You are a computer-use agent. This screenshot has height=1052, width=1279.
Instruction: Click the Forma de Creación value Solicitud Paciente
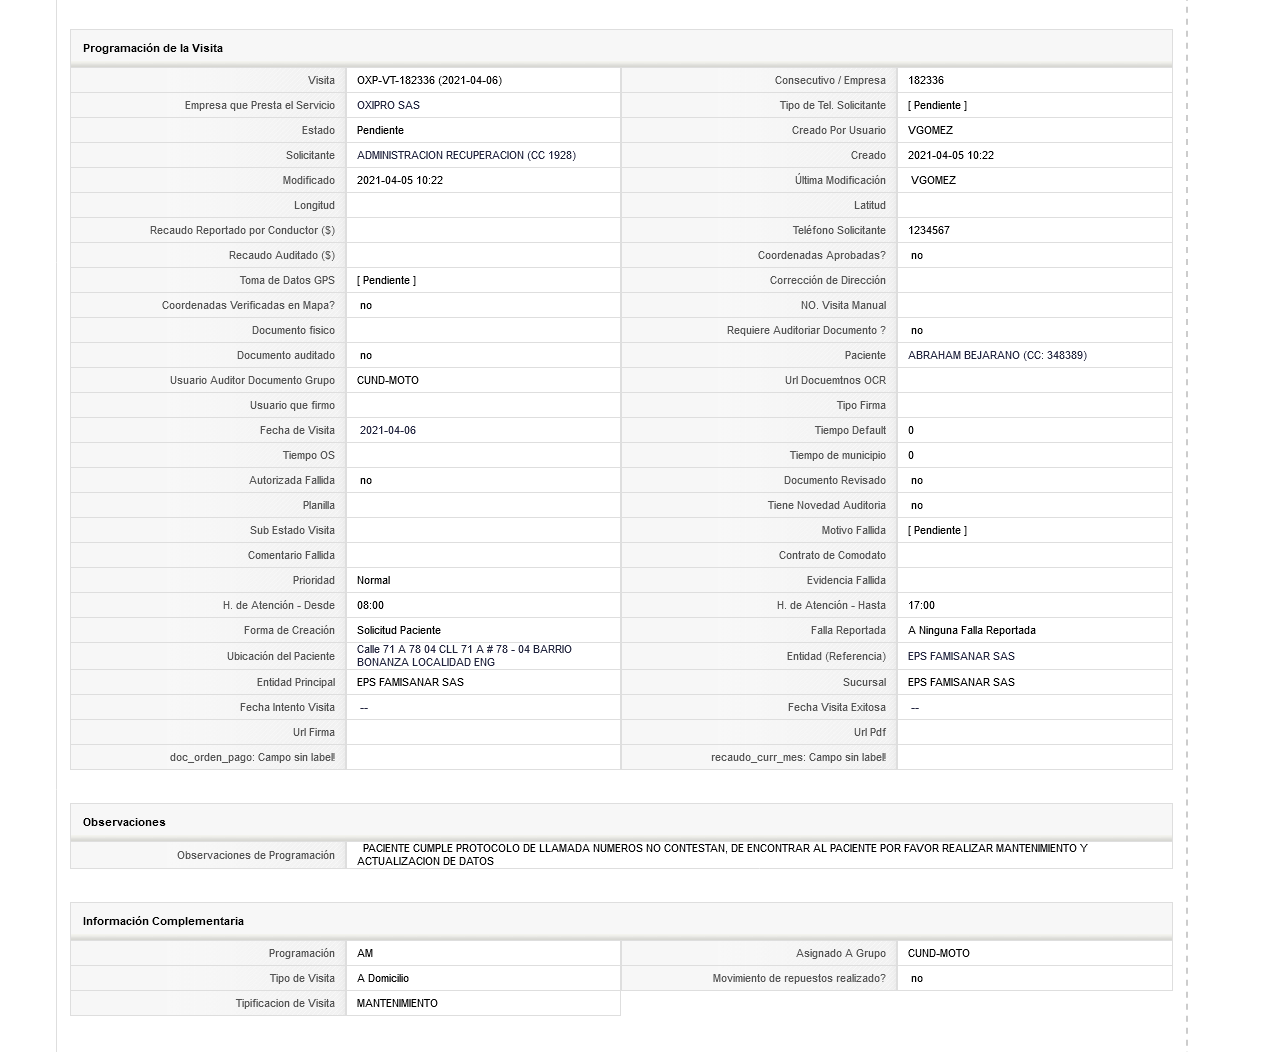399,630
